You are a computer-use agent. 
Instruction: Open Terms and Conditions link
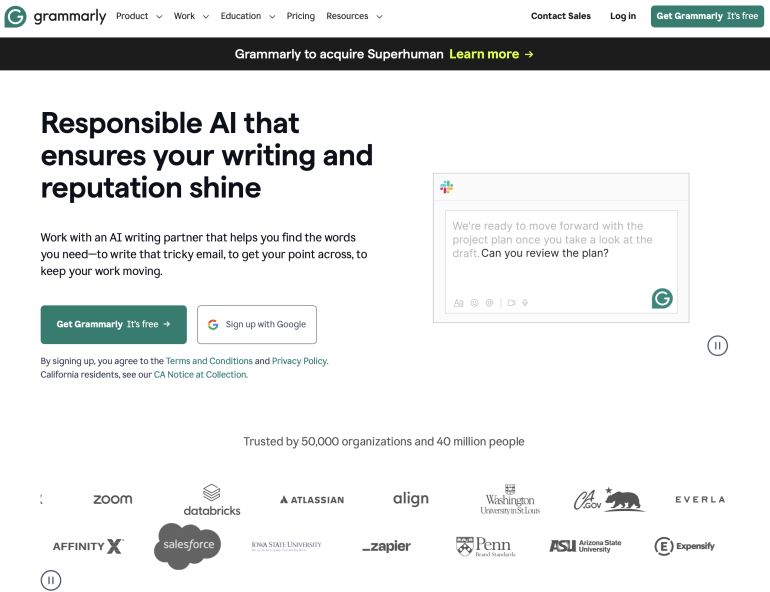tap(209, 361)
